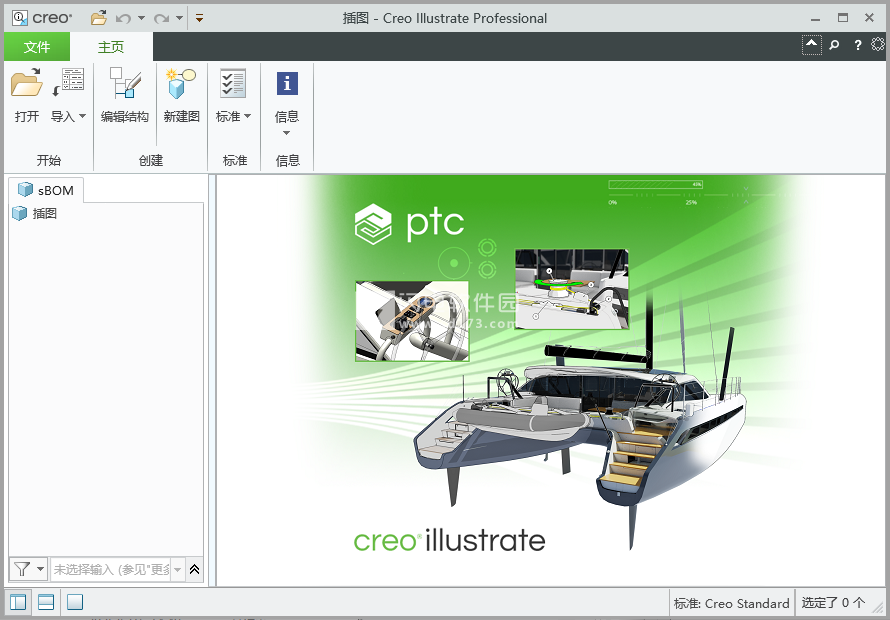Open 编辑结构 (Edit Structure) tool
Screen dimensions: 890x620
tap(125, 83)
